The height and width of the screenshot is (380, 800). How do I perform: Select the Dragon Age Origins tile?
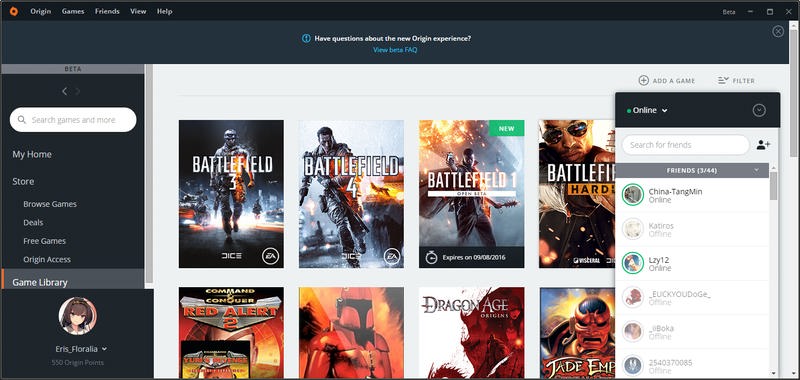point(471,333)
